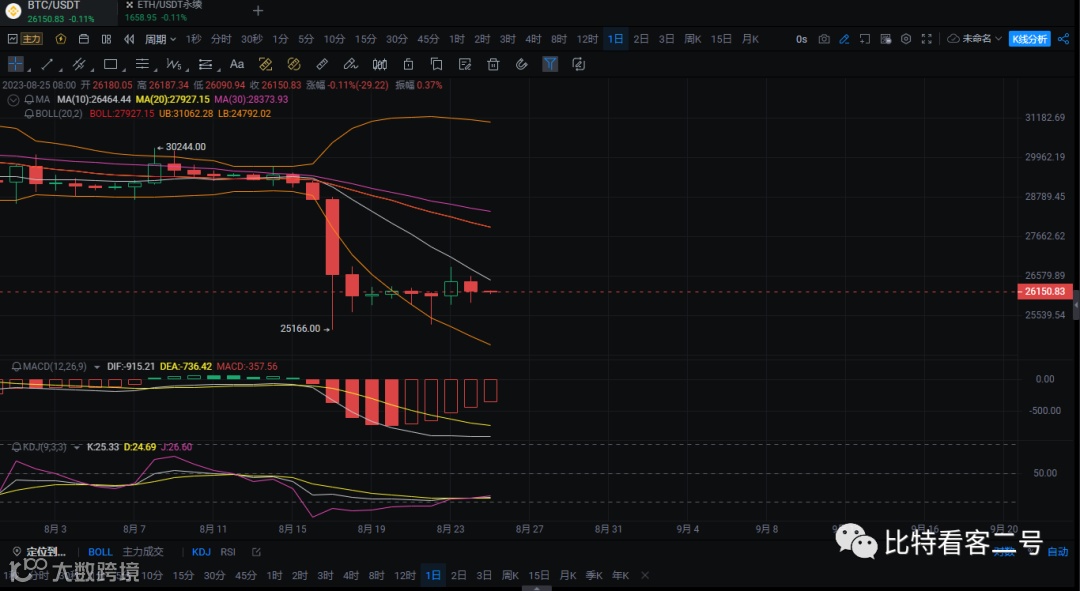The image size is (1080, 591).
Task: Select the parallel channel tool
Action: (79, 65)
